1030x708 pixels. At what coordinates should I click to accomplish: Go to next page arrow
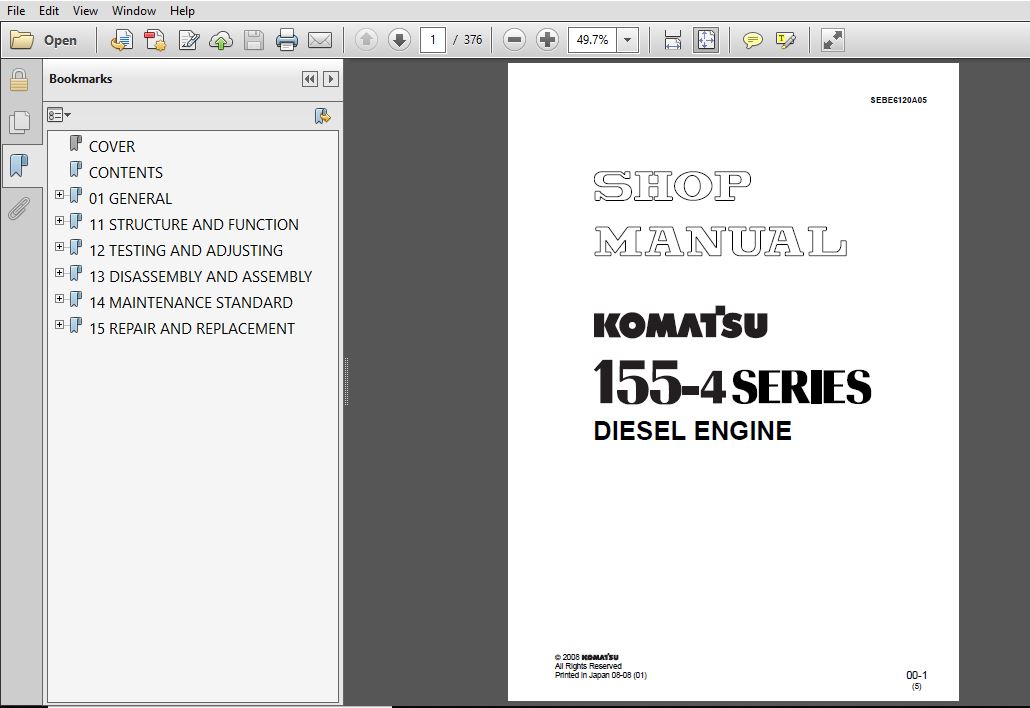point(399,40)
